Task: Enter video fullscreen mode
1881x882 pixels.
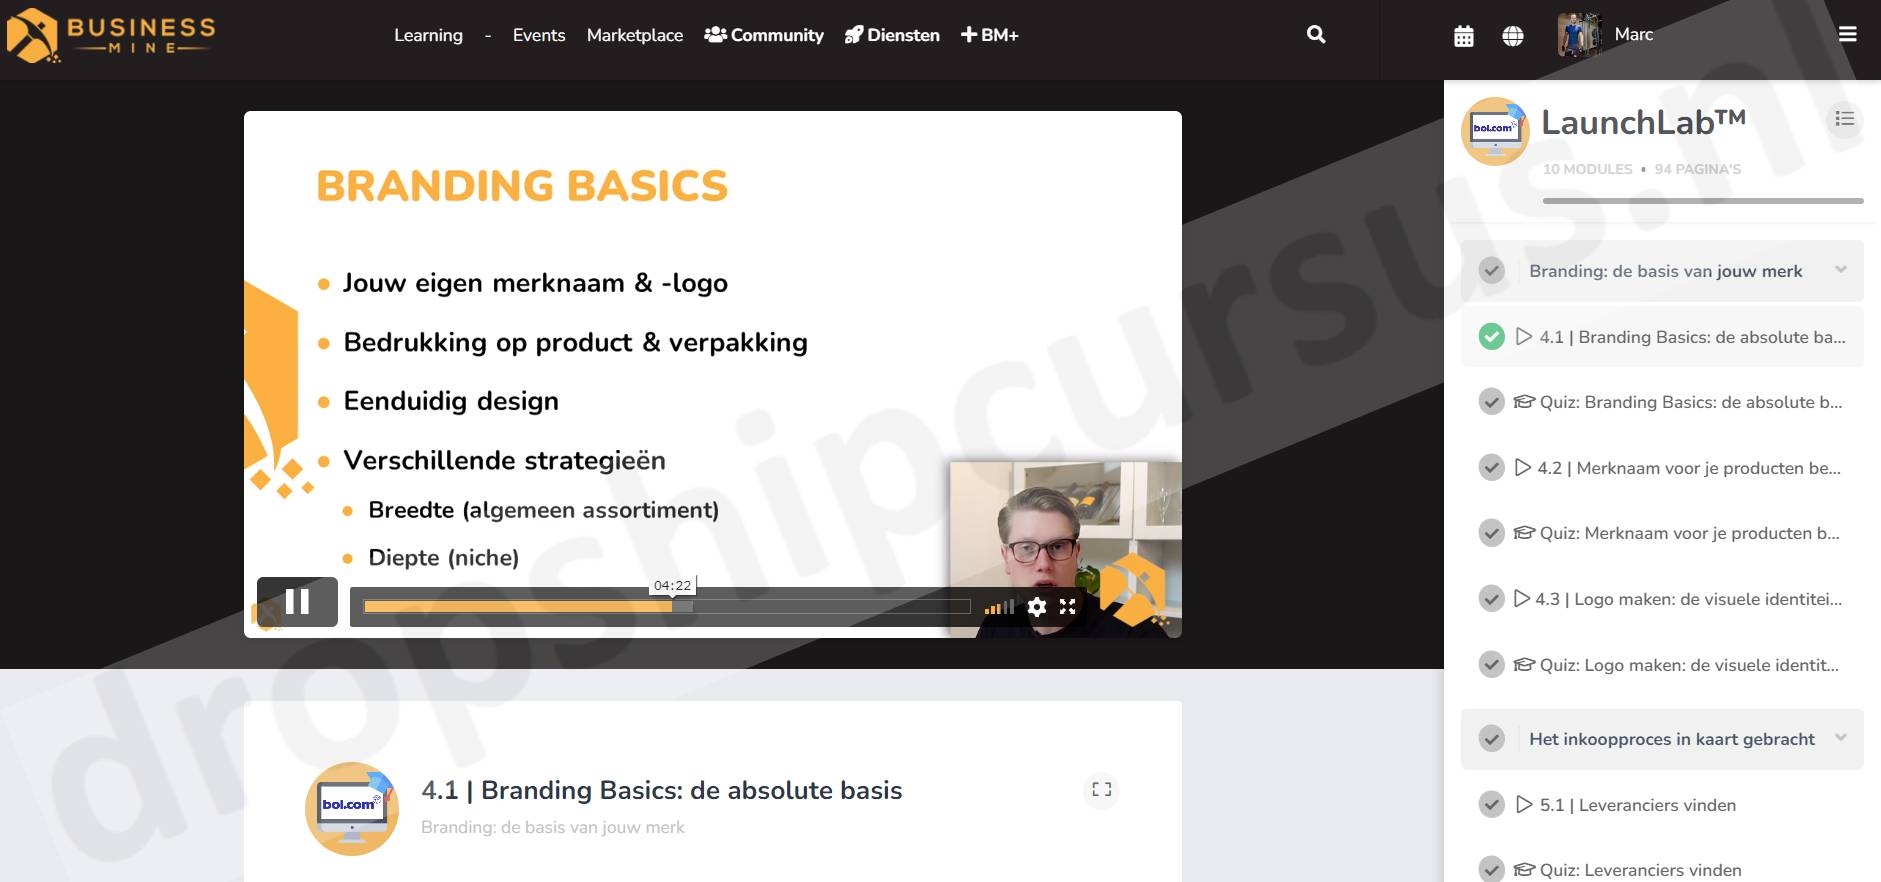Action: pyautogui.click(x=1068, y=607)
